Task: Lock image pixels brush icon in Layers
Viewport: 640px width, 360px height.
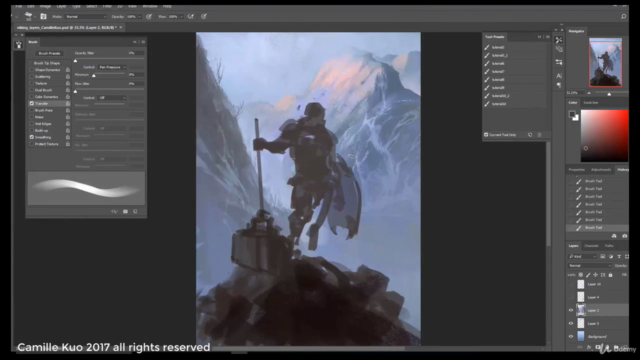Action: tap(588, 275)
